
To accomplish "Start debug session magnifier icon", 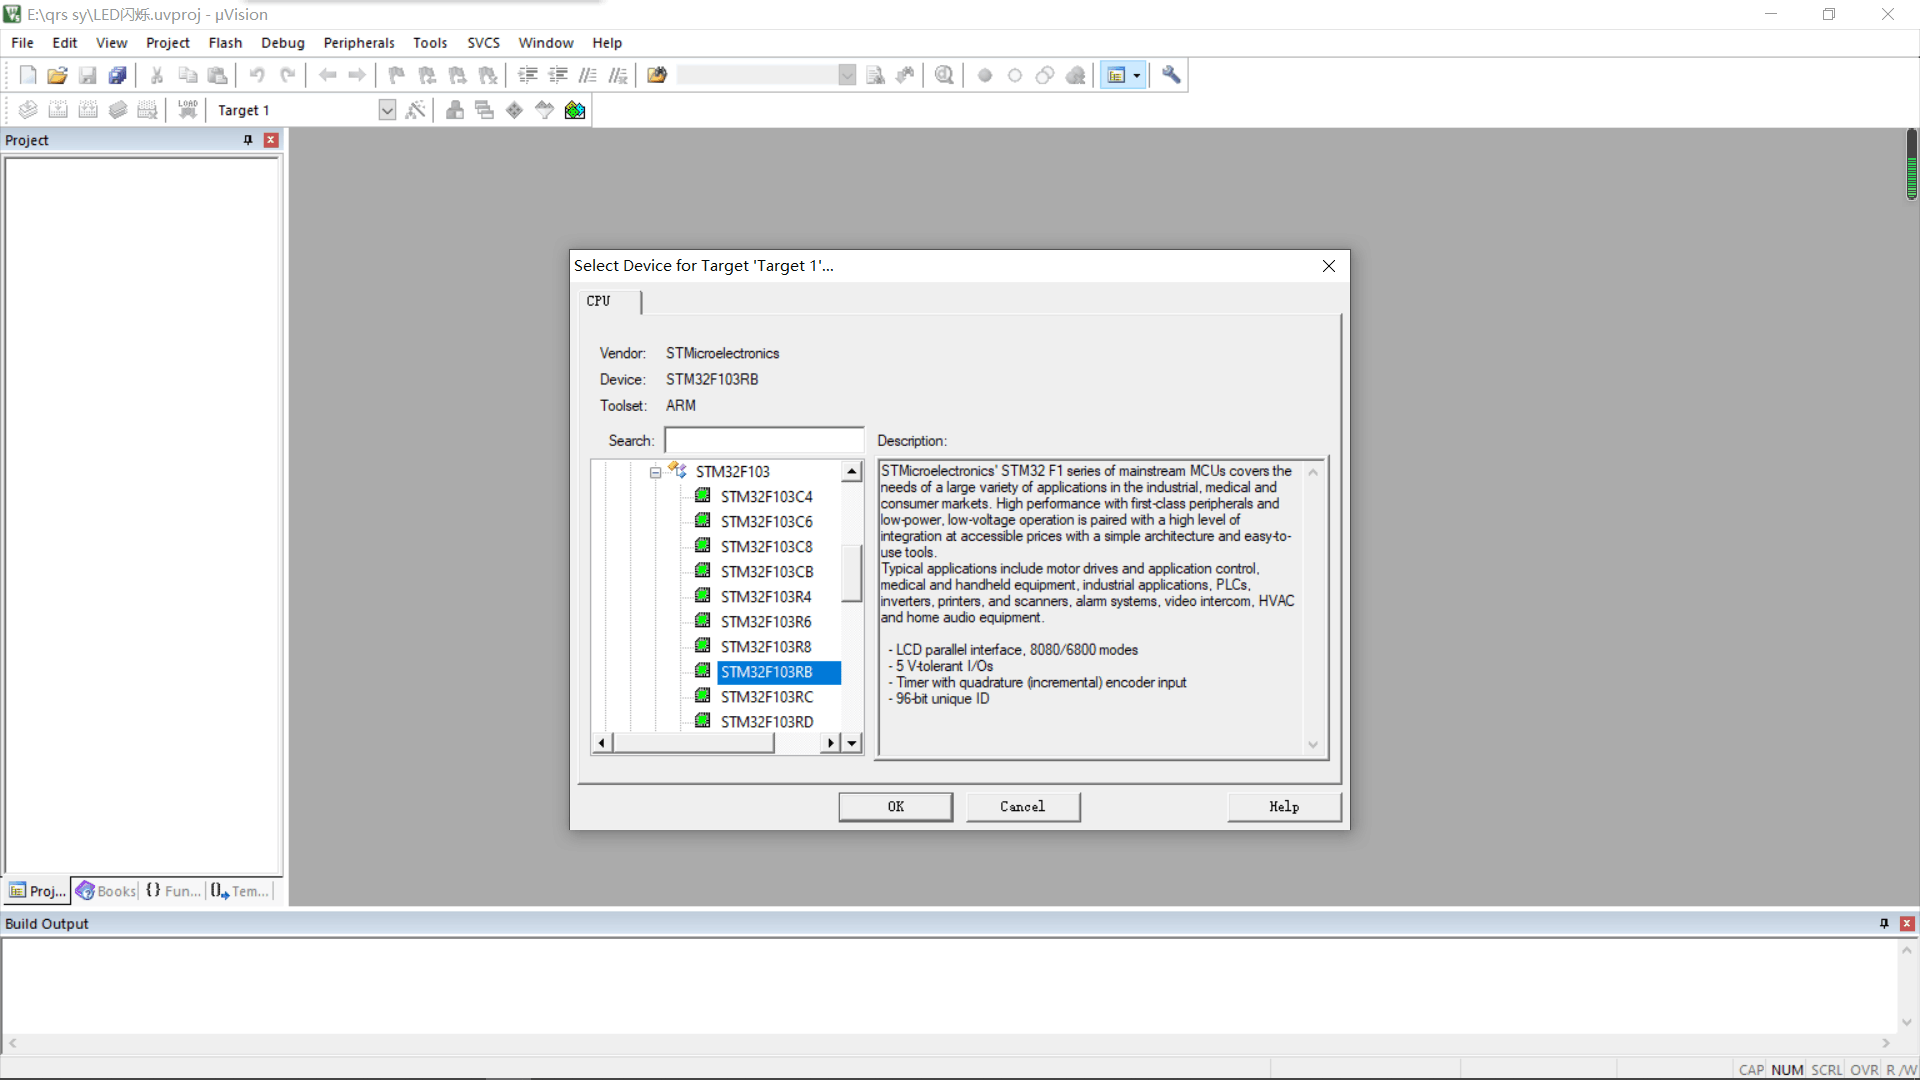I will tap(944, 75).
